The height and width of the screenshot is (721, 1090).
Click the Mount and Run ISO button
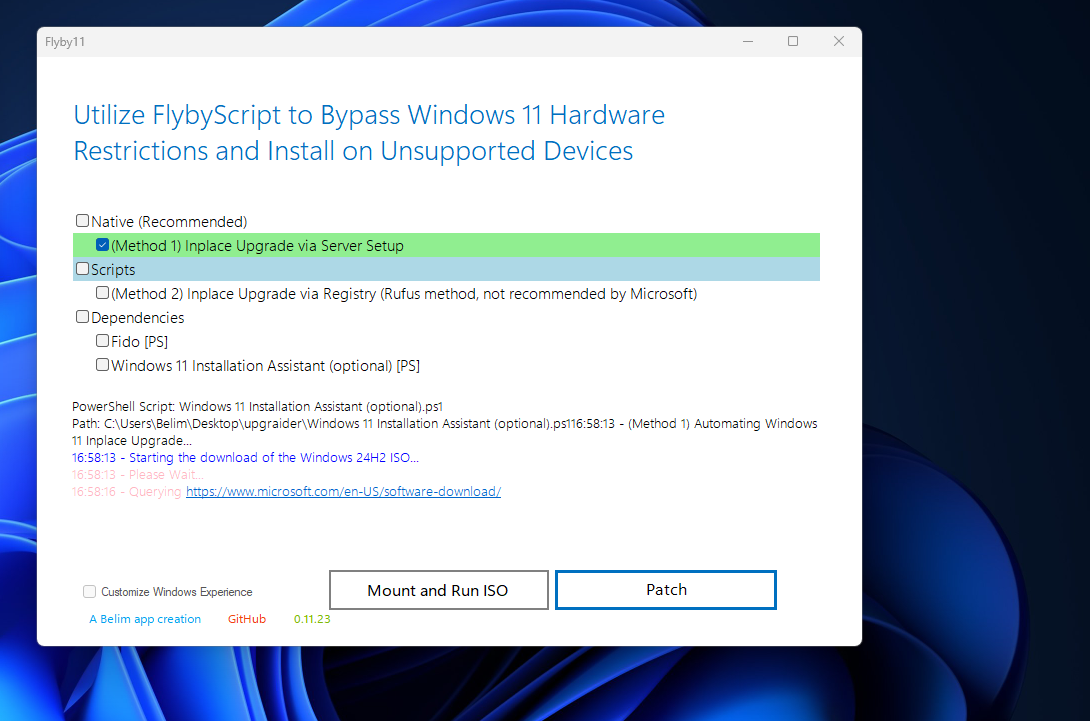click(x=438, y=589)
